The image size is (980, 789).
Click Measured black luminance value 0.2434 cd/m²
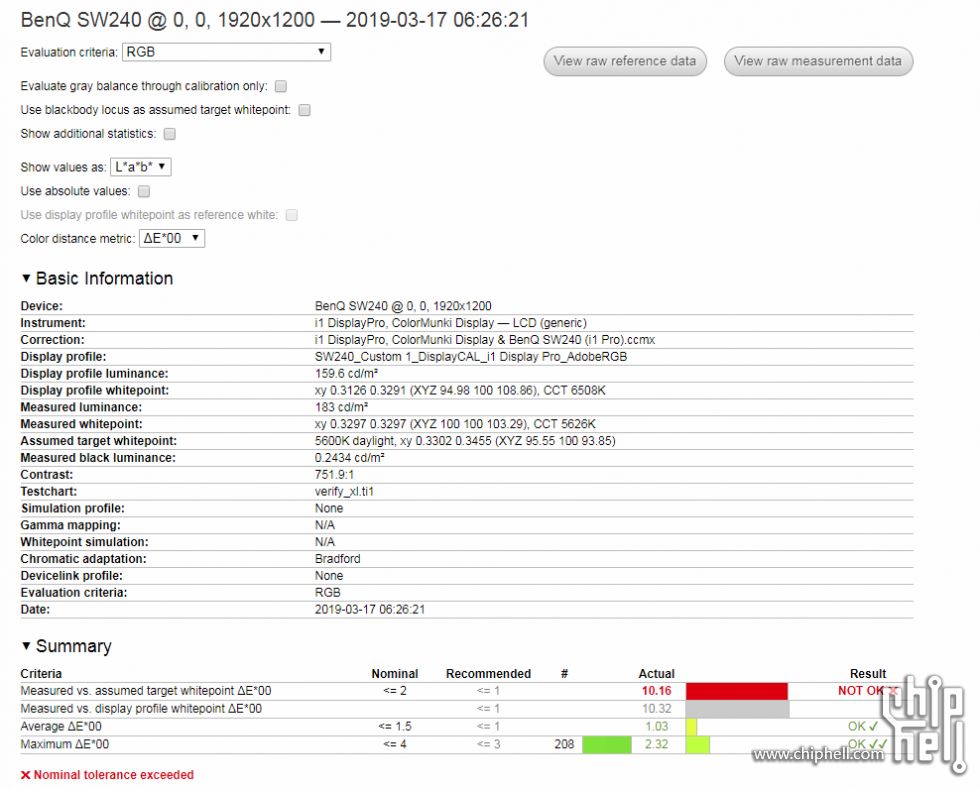click(349, 458)
